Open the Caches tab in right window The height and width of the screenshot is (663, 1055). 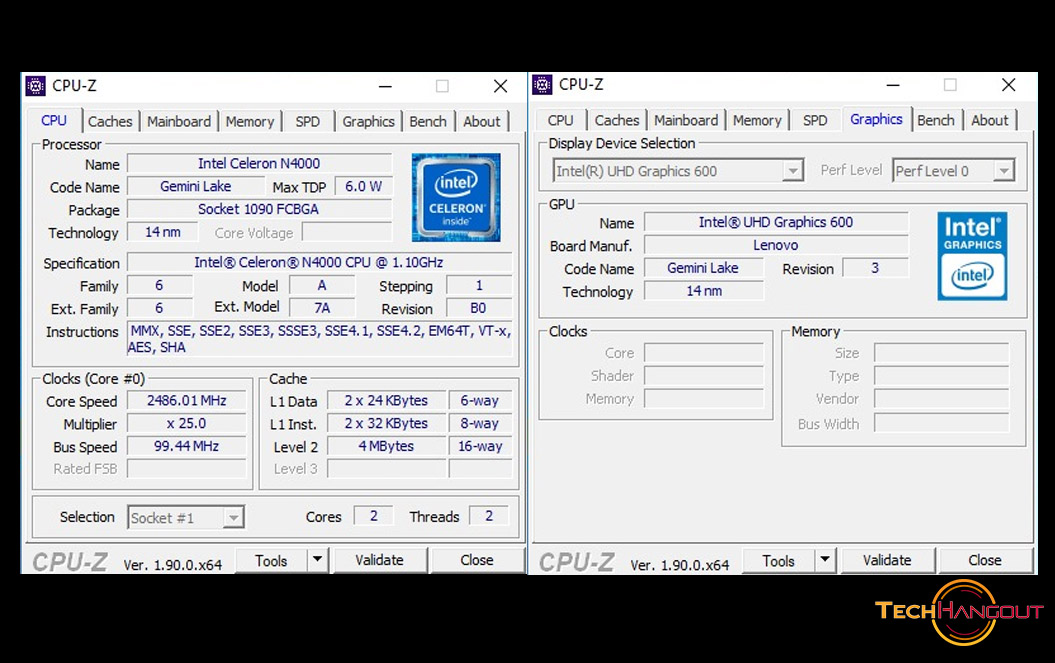coord(617,120)
